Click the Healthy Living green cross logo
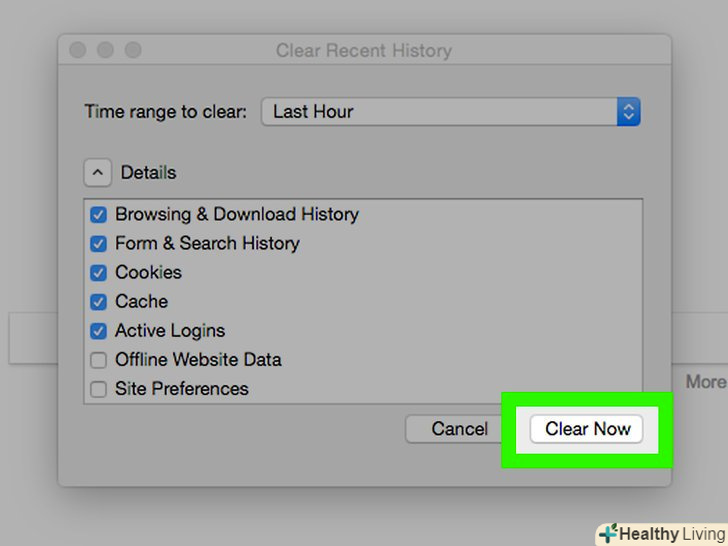This screenshot has width=728, height=546. (607, 533)
